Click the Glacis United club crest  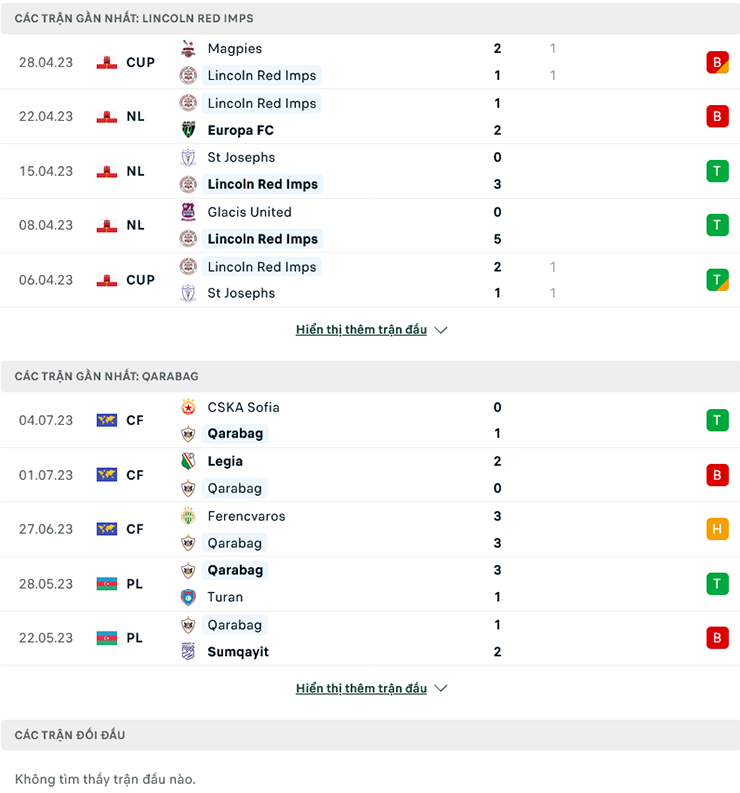coord(188,212)
